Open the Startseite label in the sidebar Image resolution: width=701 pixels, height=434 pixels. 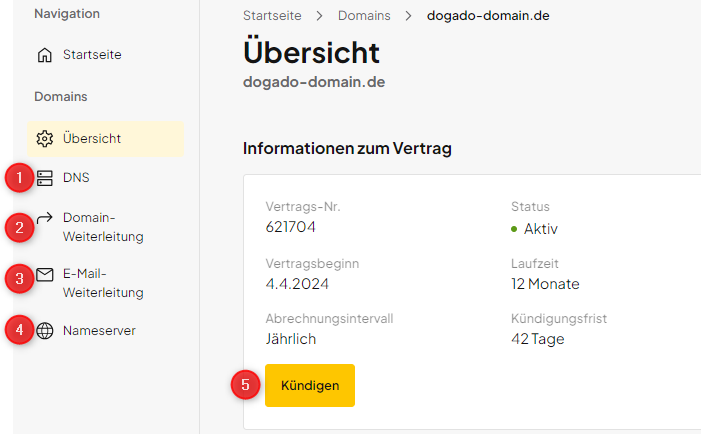pos(92,55)
